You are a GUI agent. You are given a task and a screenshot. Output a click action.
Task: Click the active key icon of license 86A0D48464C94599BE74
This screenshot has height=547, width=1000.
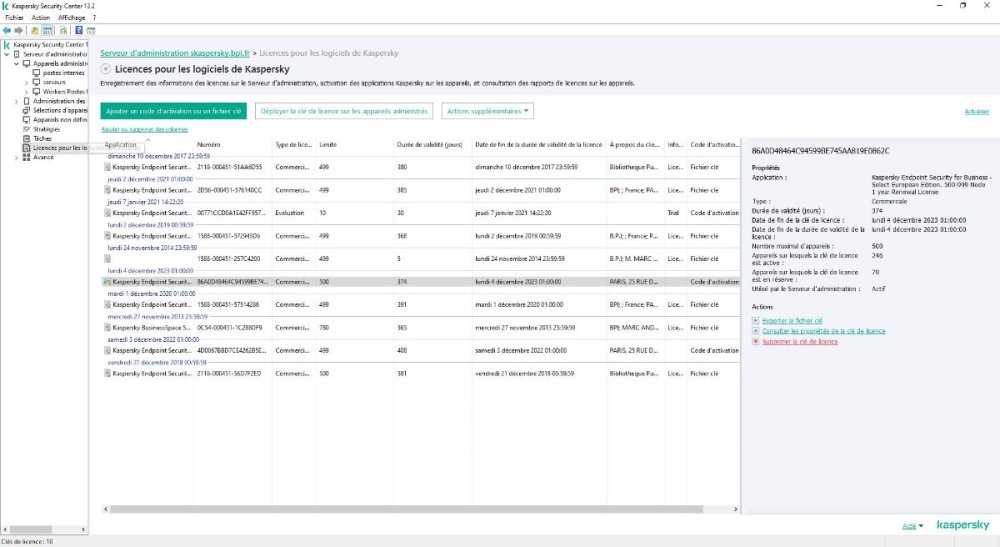[108, 282]
